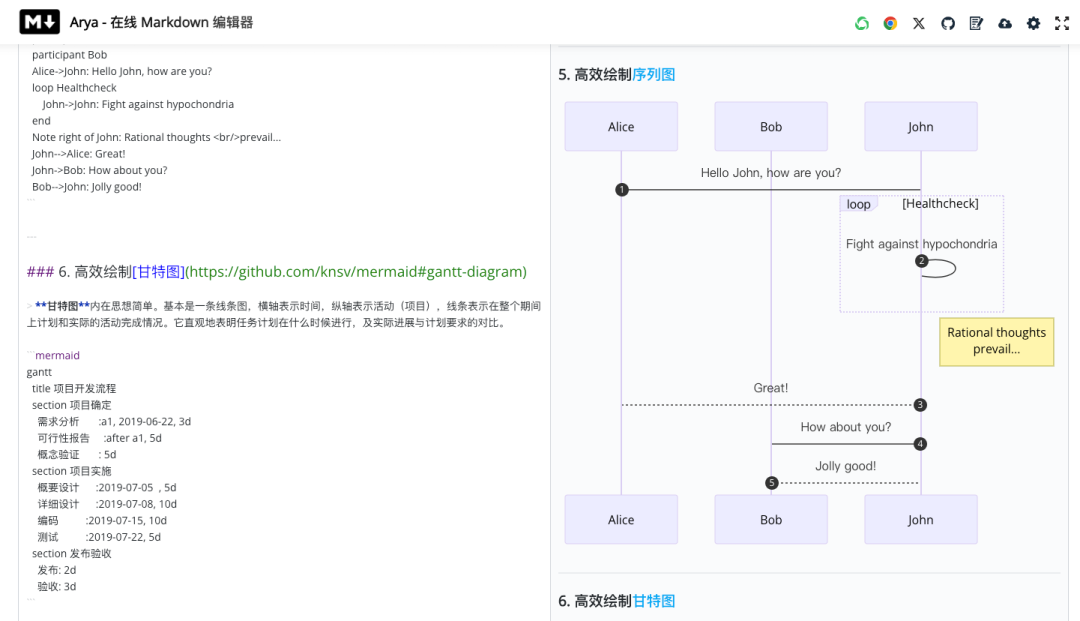Open the Chrome extension icon
Image resolution: width=1080 pixels, height=621 pixels.
[x=890, y=23]
